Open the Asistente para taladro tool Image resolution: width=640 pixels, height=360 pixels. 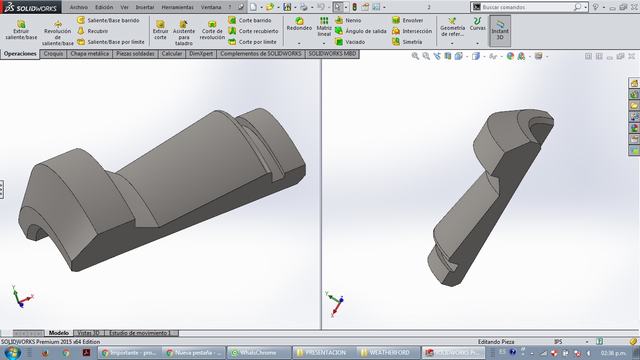[184, 32]
